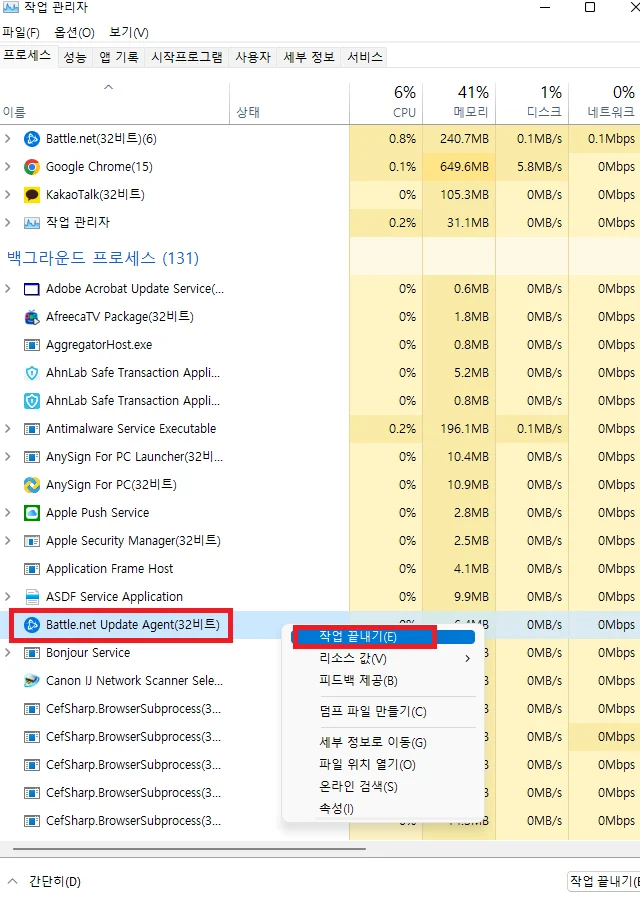This screenshot has width=640, height=902.
Task: Click the AfreecaTV Package icon
Action: click(32, 317)
